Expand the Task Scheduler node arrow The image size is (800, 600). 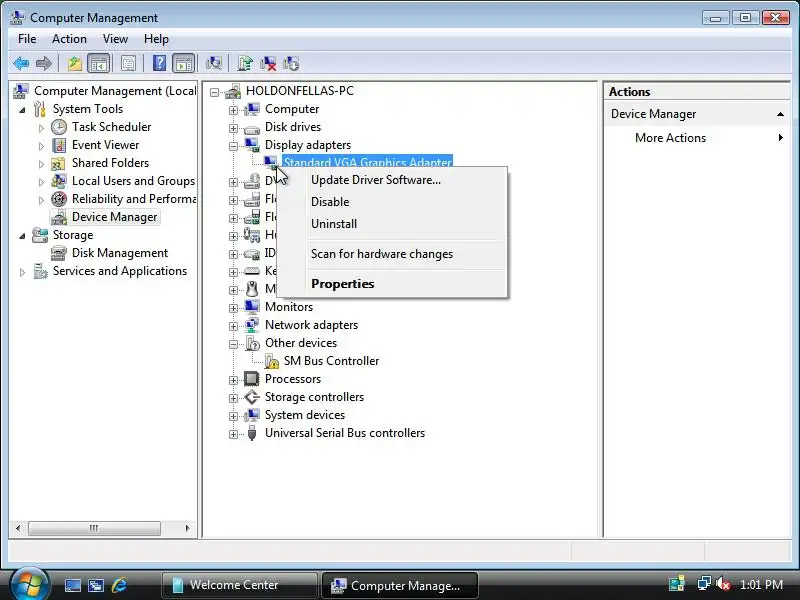(41, 128)
